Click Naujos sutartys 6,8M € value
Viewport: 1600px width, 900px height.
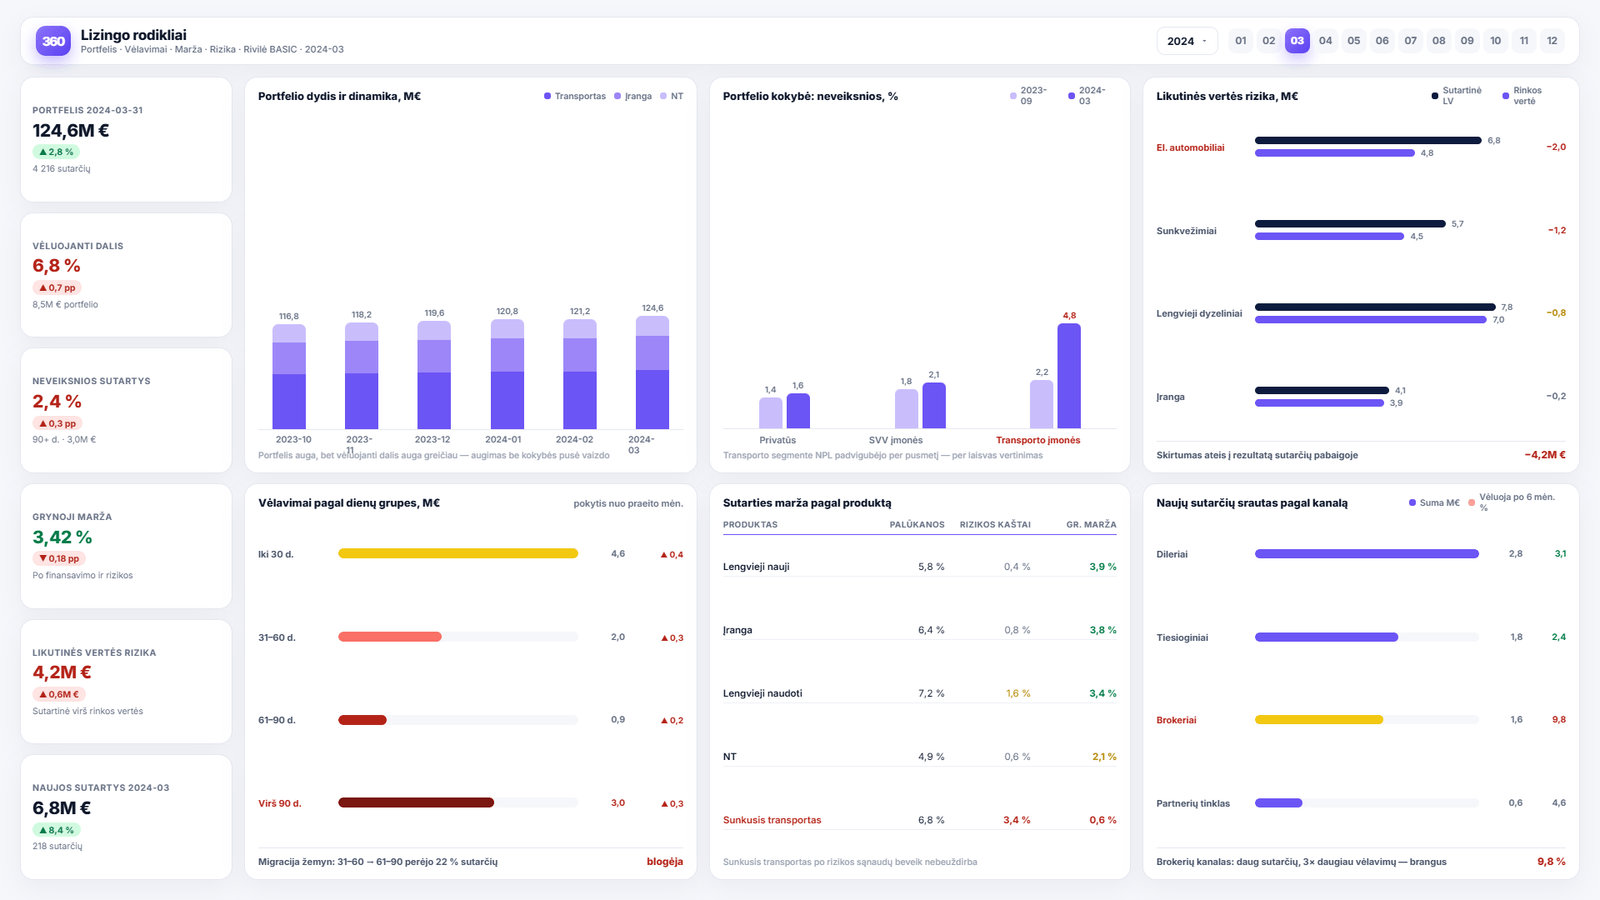[x=62, y=808]
